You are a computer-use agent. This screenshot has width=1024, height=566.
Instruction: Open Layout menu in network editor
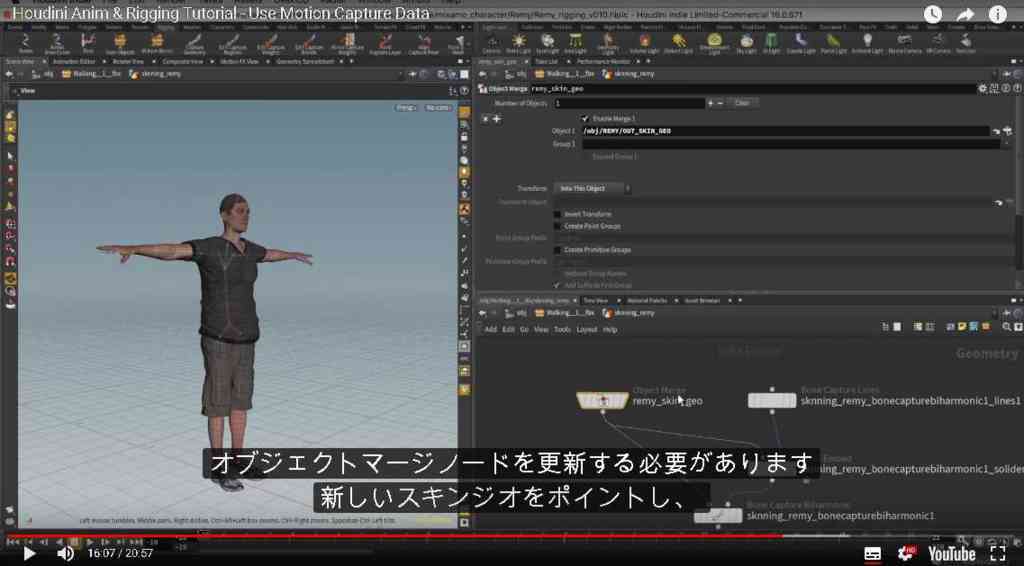tap(586, 330)
